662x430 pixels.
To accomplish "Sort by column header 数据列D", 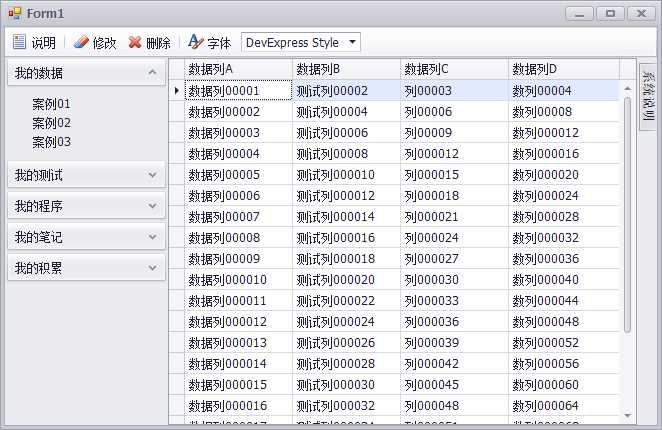I will coord(564,69).
